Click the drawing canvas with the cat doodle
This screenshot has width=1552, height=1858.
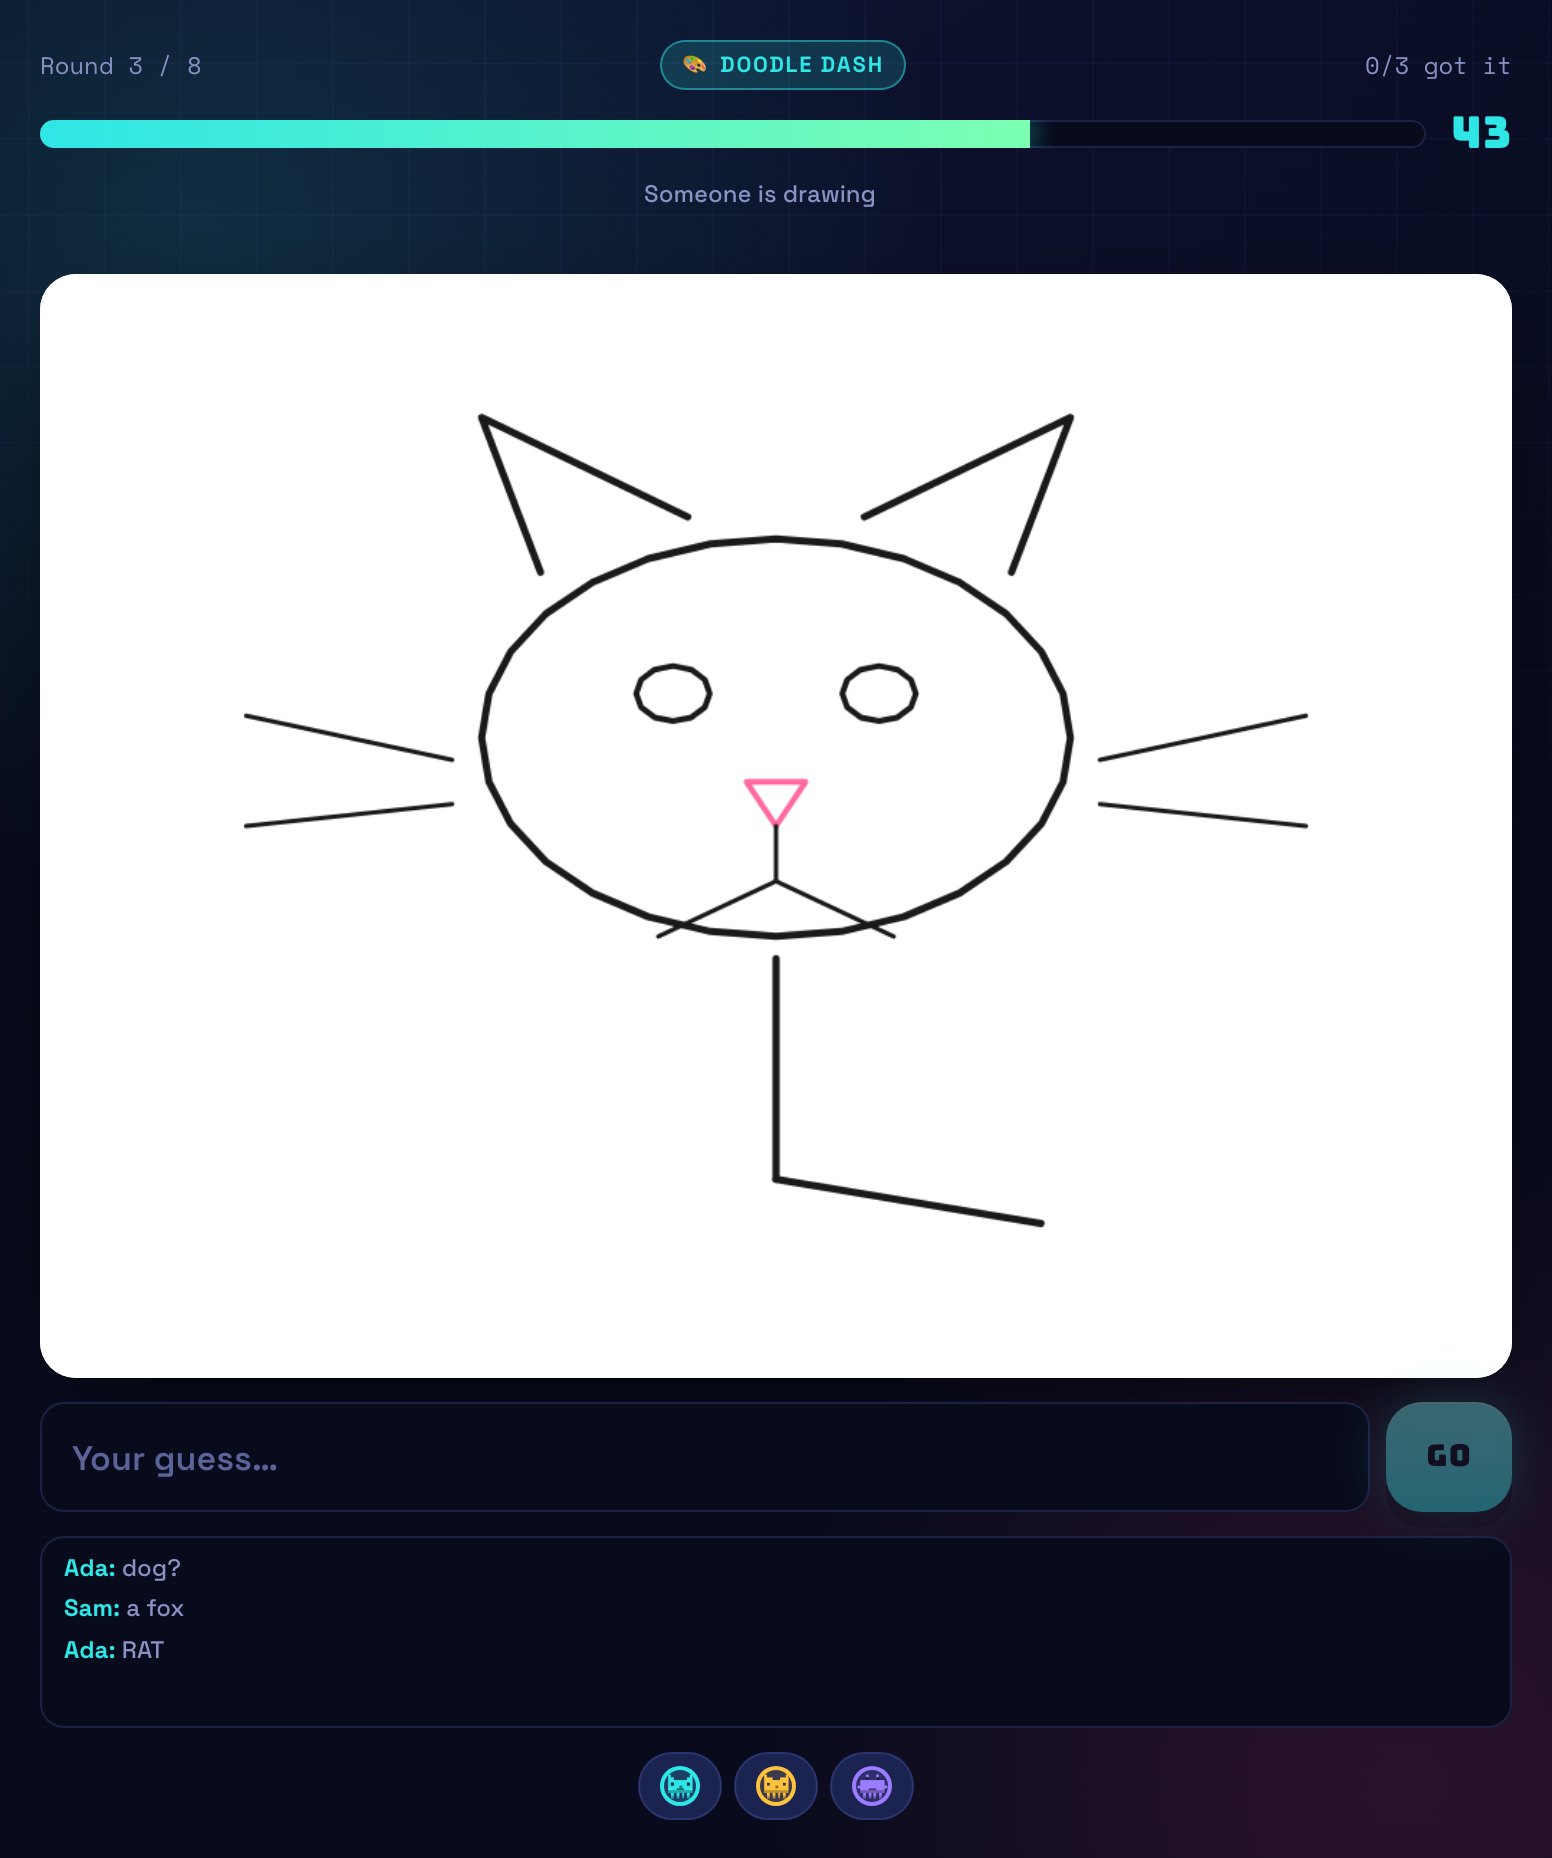pos(776,826)
